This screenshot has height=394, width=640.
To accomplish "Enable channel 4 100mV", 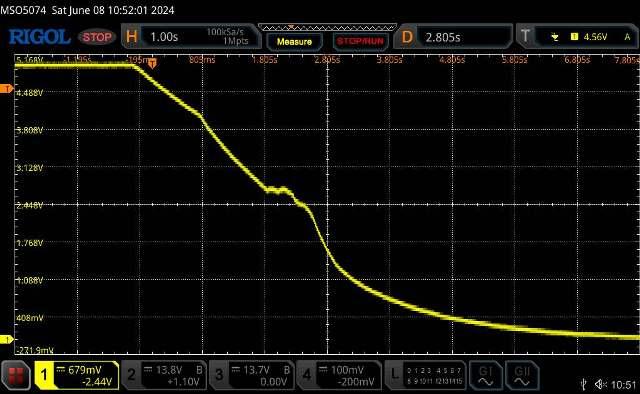I will pyautogui.click(x=339, y=375).
